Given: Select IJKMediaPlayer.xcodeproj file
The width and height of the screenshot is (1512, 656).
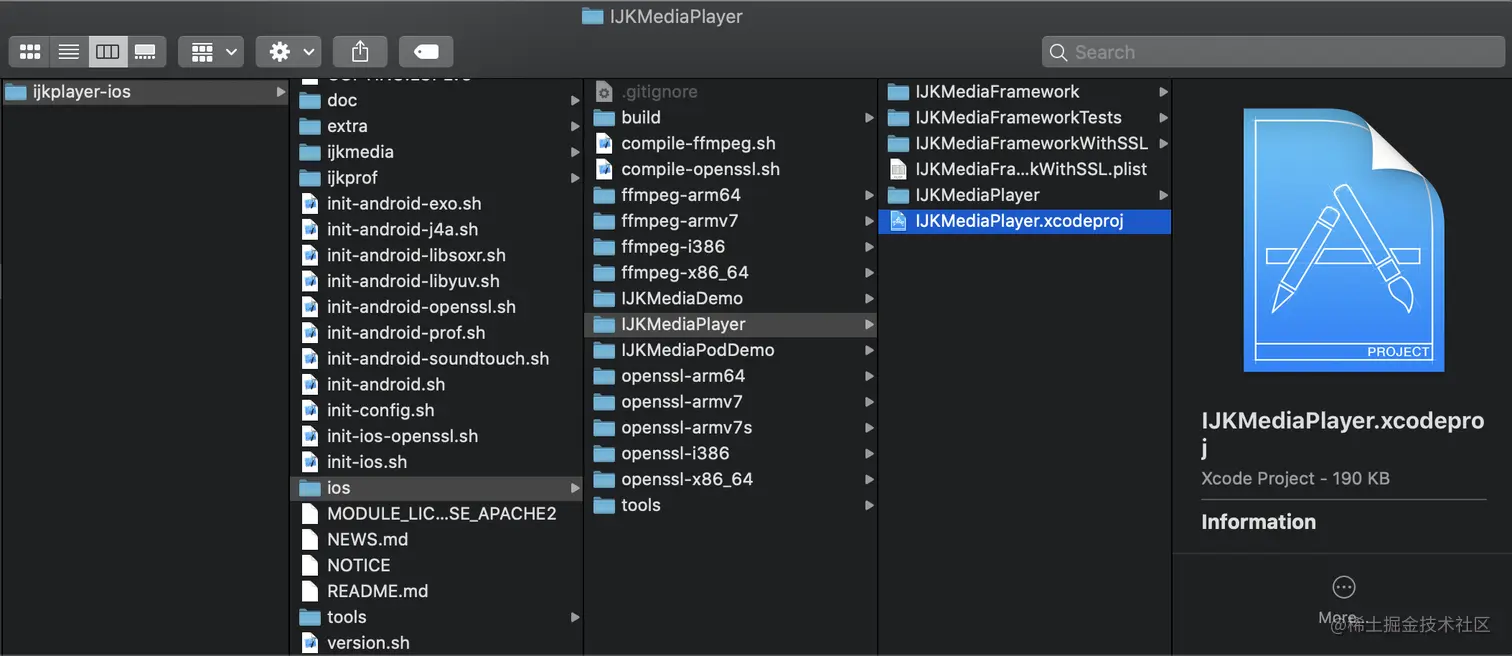Looking at the screenshot, I should pyautogui.click(x=1024, y=221).
